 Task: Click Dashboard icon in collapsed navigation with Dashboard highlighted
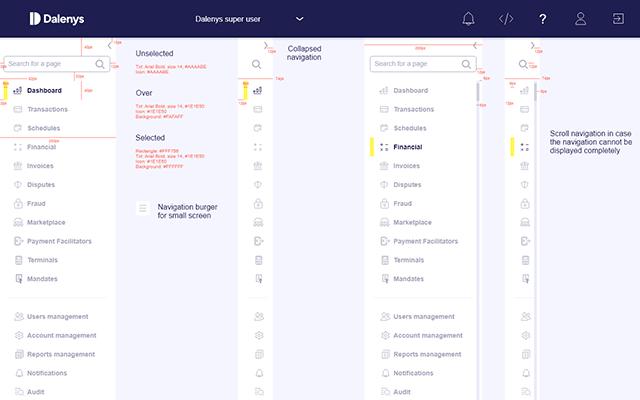coord(258,91)
